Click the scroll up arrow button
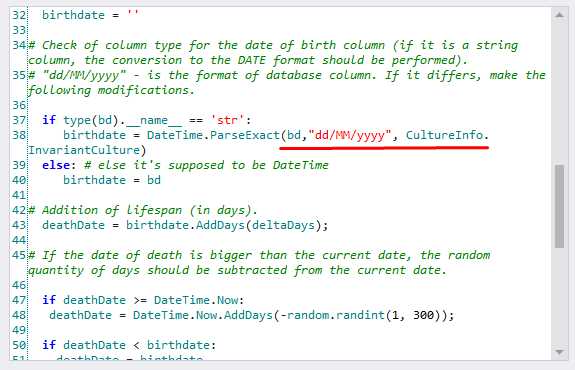575x370 pixels. click(559, 15)
